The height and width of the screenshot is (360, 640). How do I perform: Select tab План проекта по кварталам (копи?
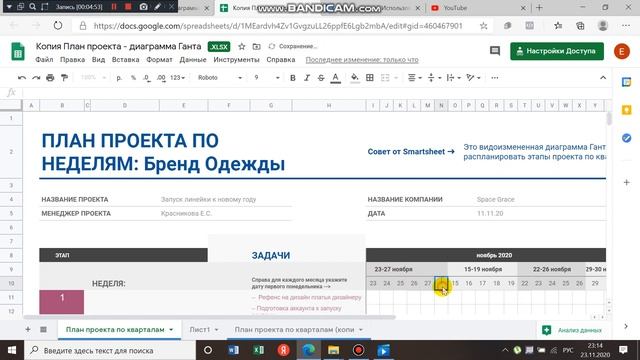[x=294, y=329]
